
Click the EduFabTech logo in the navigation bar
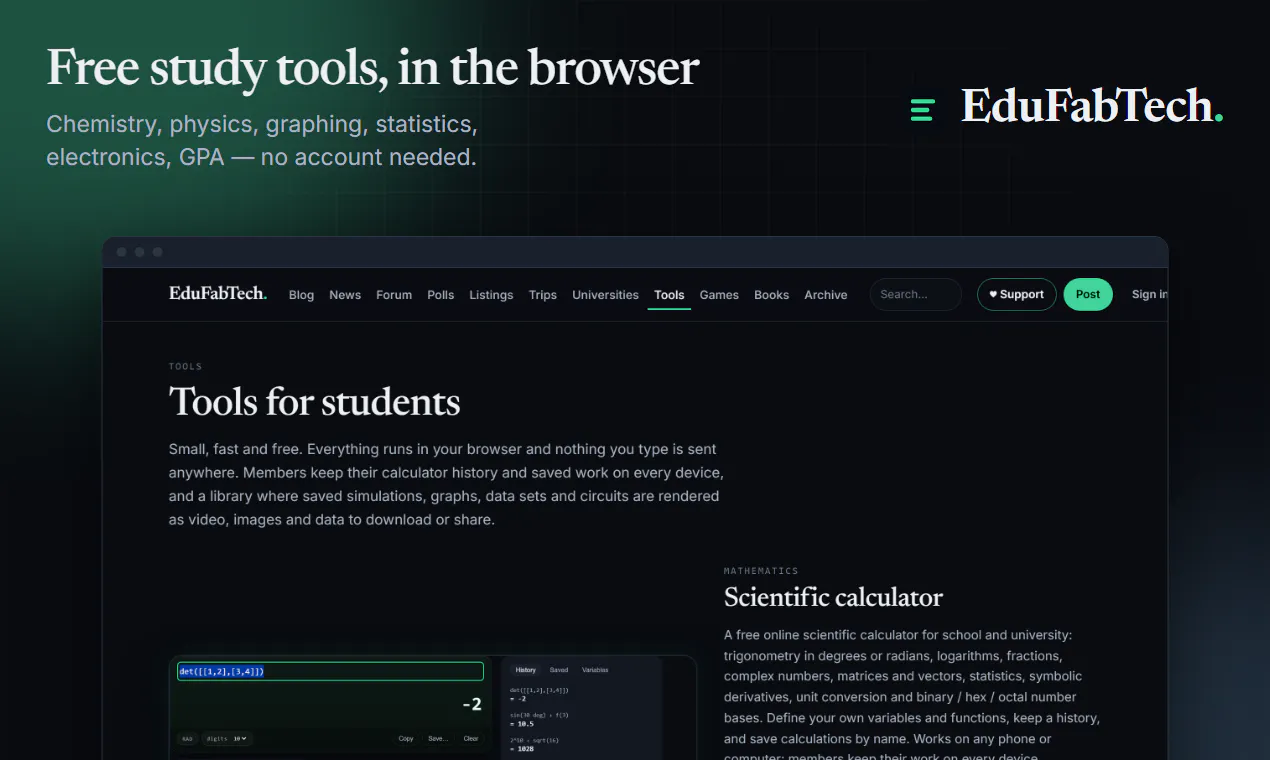point(218,293)
